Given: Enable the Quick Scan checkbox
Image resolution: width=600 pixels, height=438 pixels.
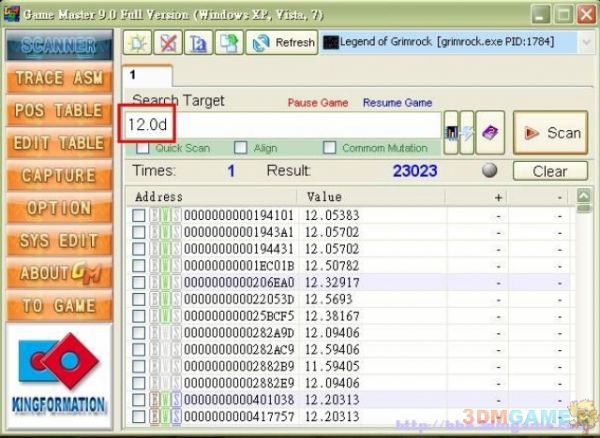Looking at the screenshot, I should pyautogui.click(x=143, y=149).
